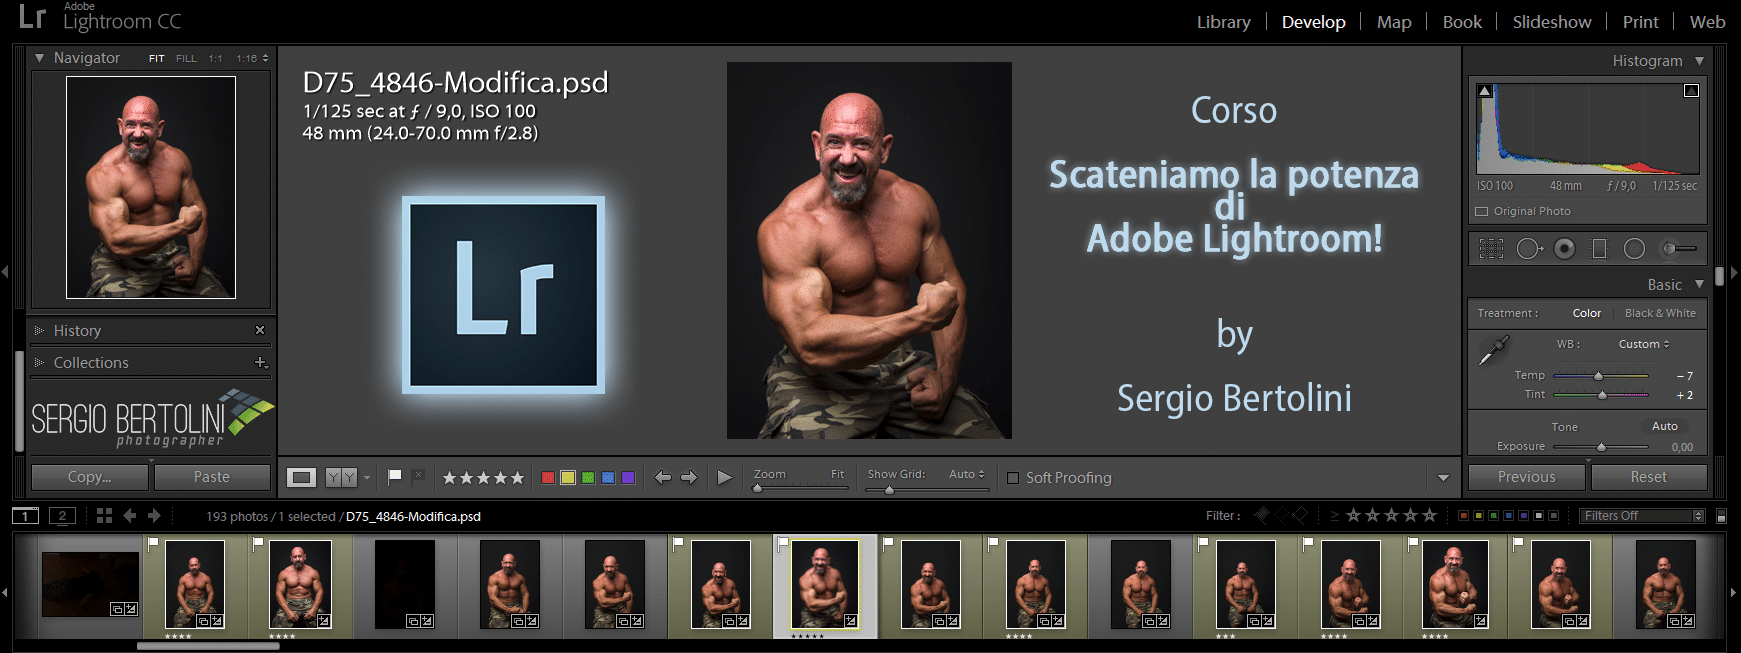Open the Book module
1741x653 pixels.
[x=1462, y=22]
